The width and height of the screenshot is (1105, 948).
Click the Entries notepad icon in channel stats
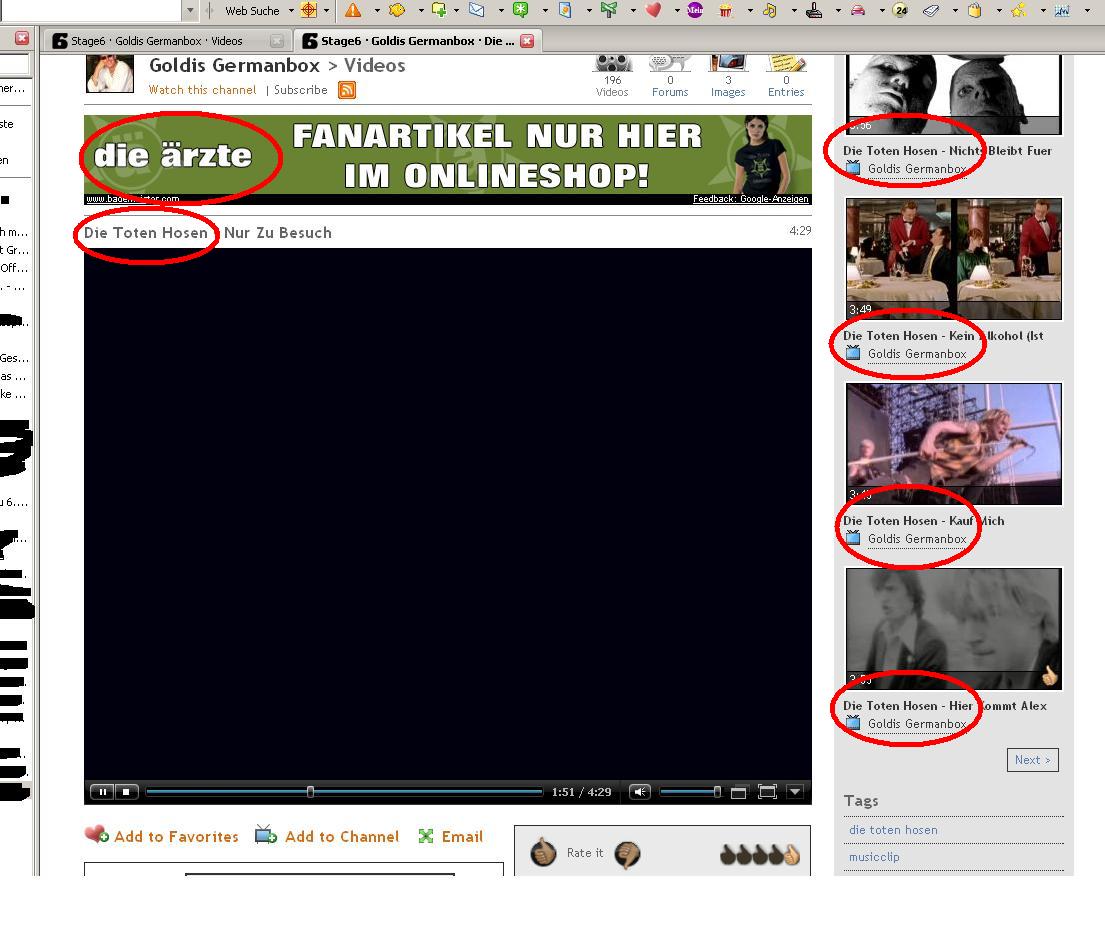tap(786, 63)
